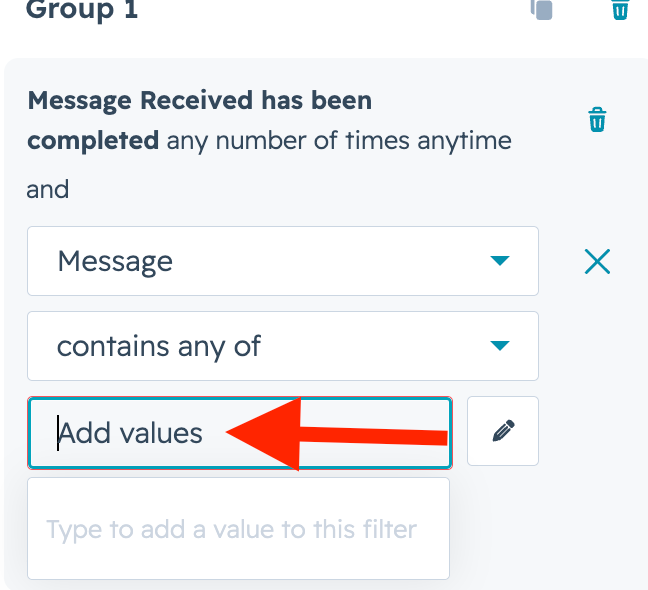Open the 'contains any of' operator dropdown
This screenshot has height=590, width=648.
(282, 346)
